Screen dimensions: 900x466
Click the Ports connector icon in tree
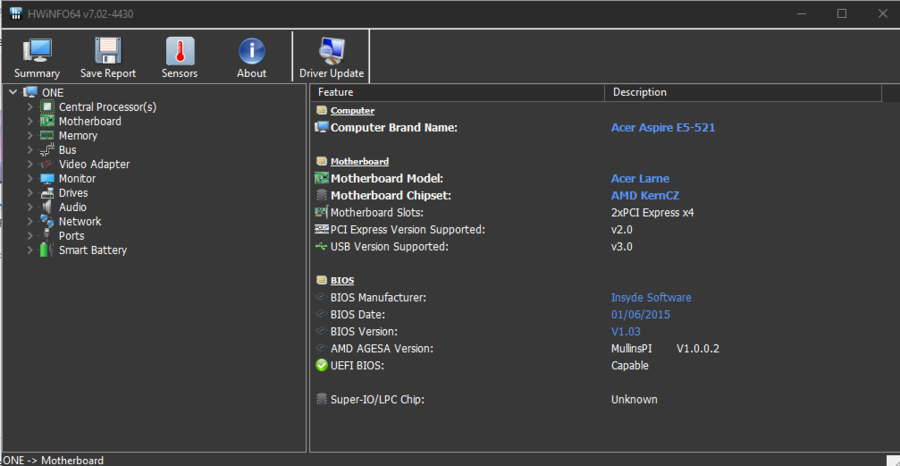46,236
